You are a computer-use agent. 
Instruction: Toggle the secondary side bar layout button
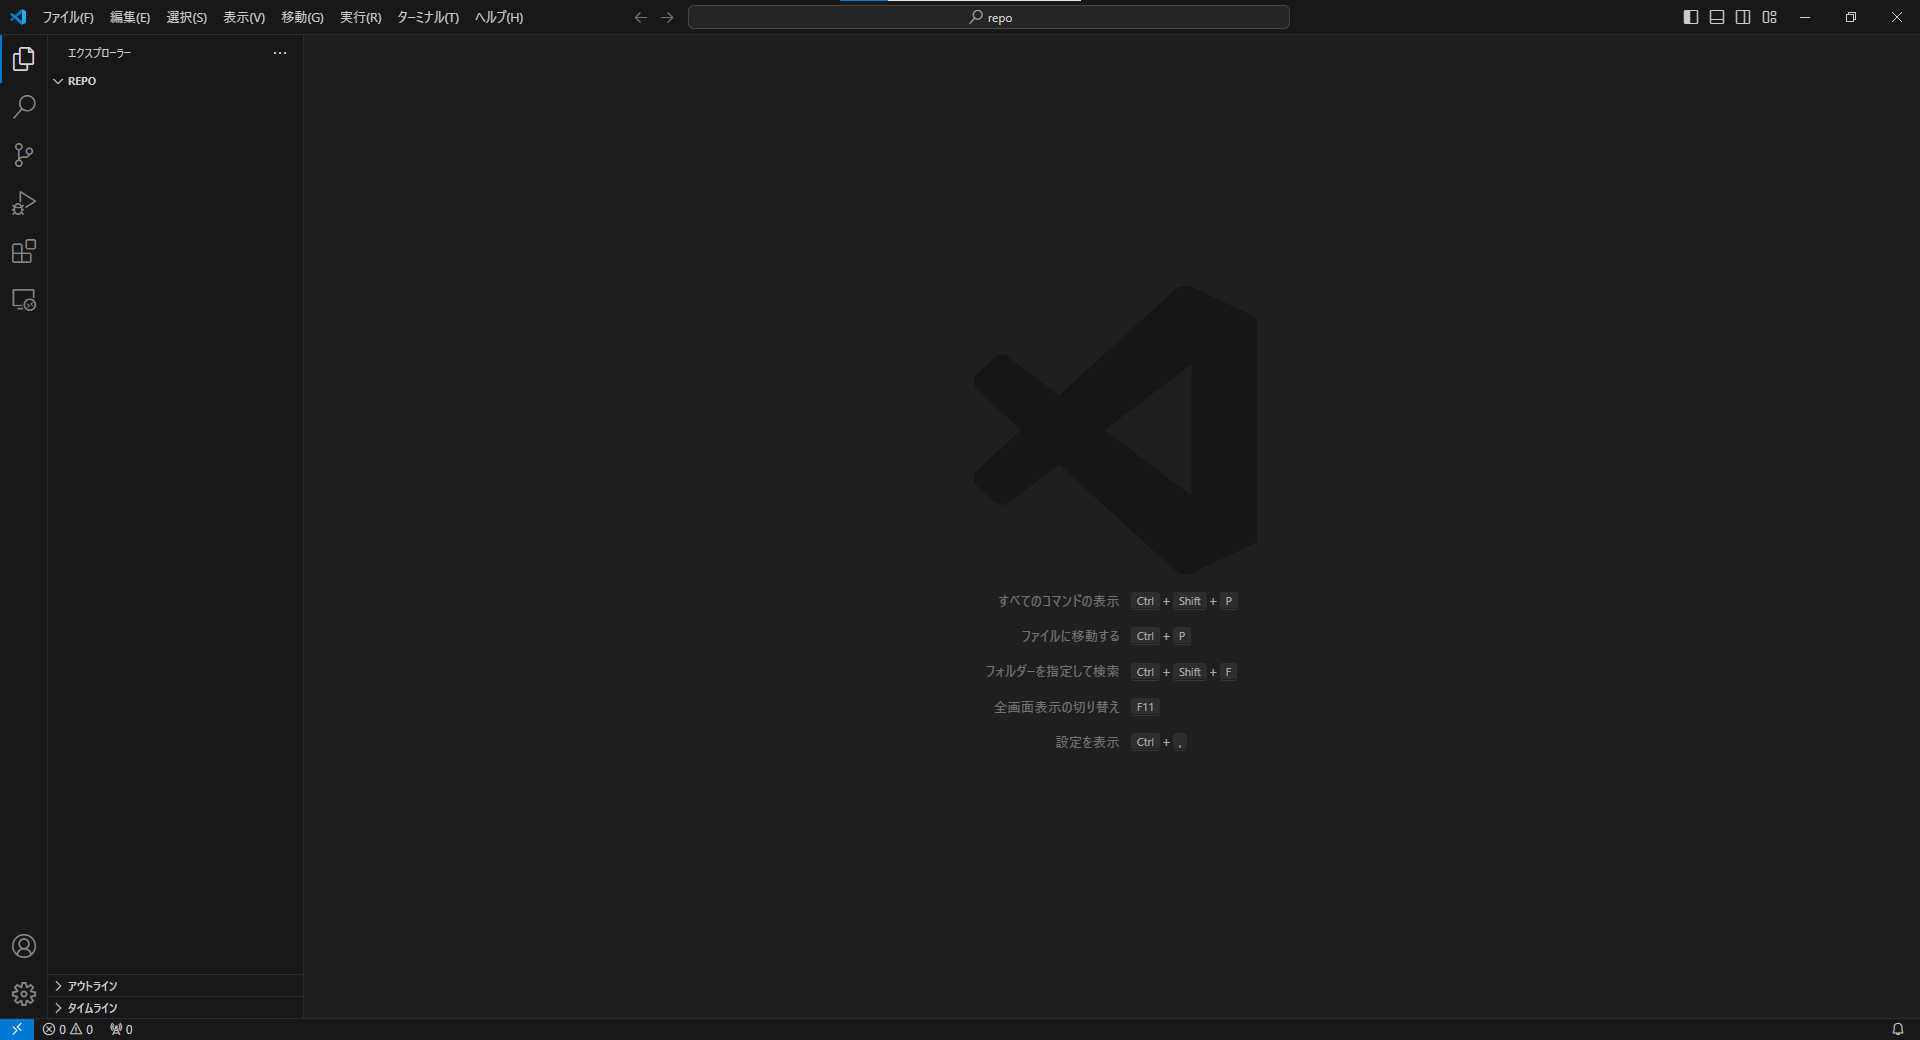point(1743,17)
